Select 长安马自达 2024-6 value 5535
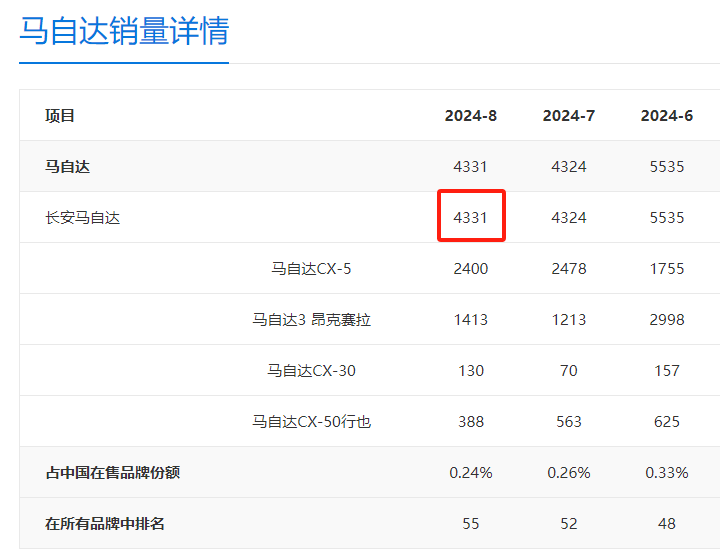This screenshot has width=720, height=557. tap(667, 218)
